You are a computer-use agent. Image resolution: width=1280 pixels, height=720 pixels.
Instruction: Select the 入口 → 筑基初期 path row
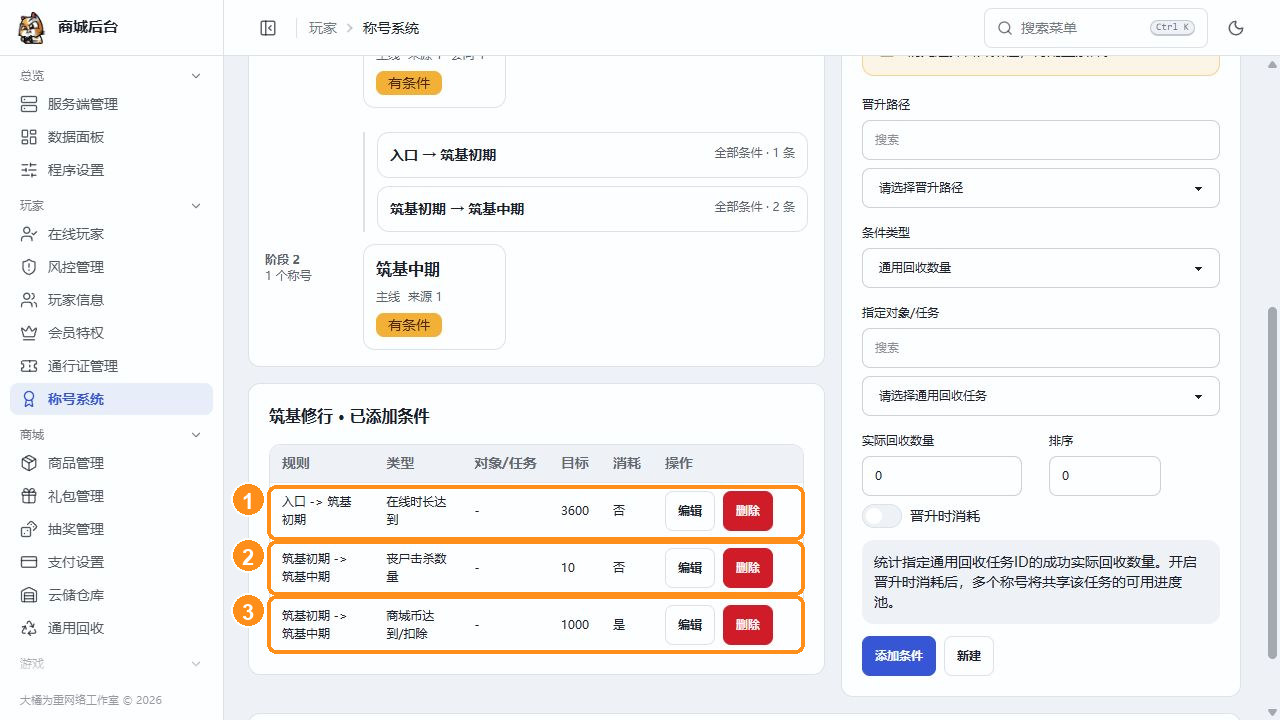(592, 155)
